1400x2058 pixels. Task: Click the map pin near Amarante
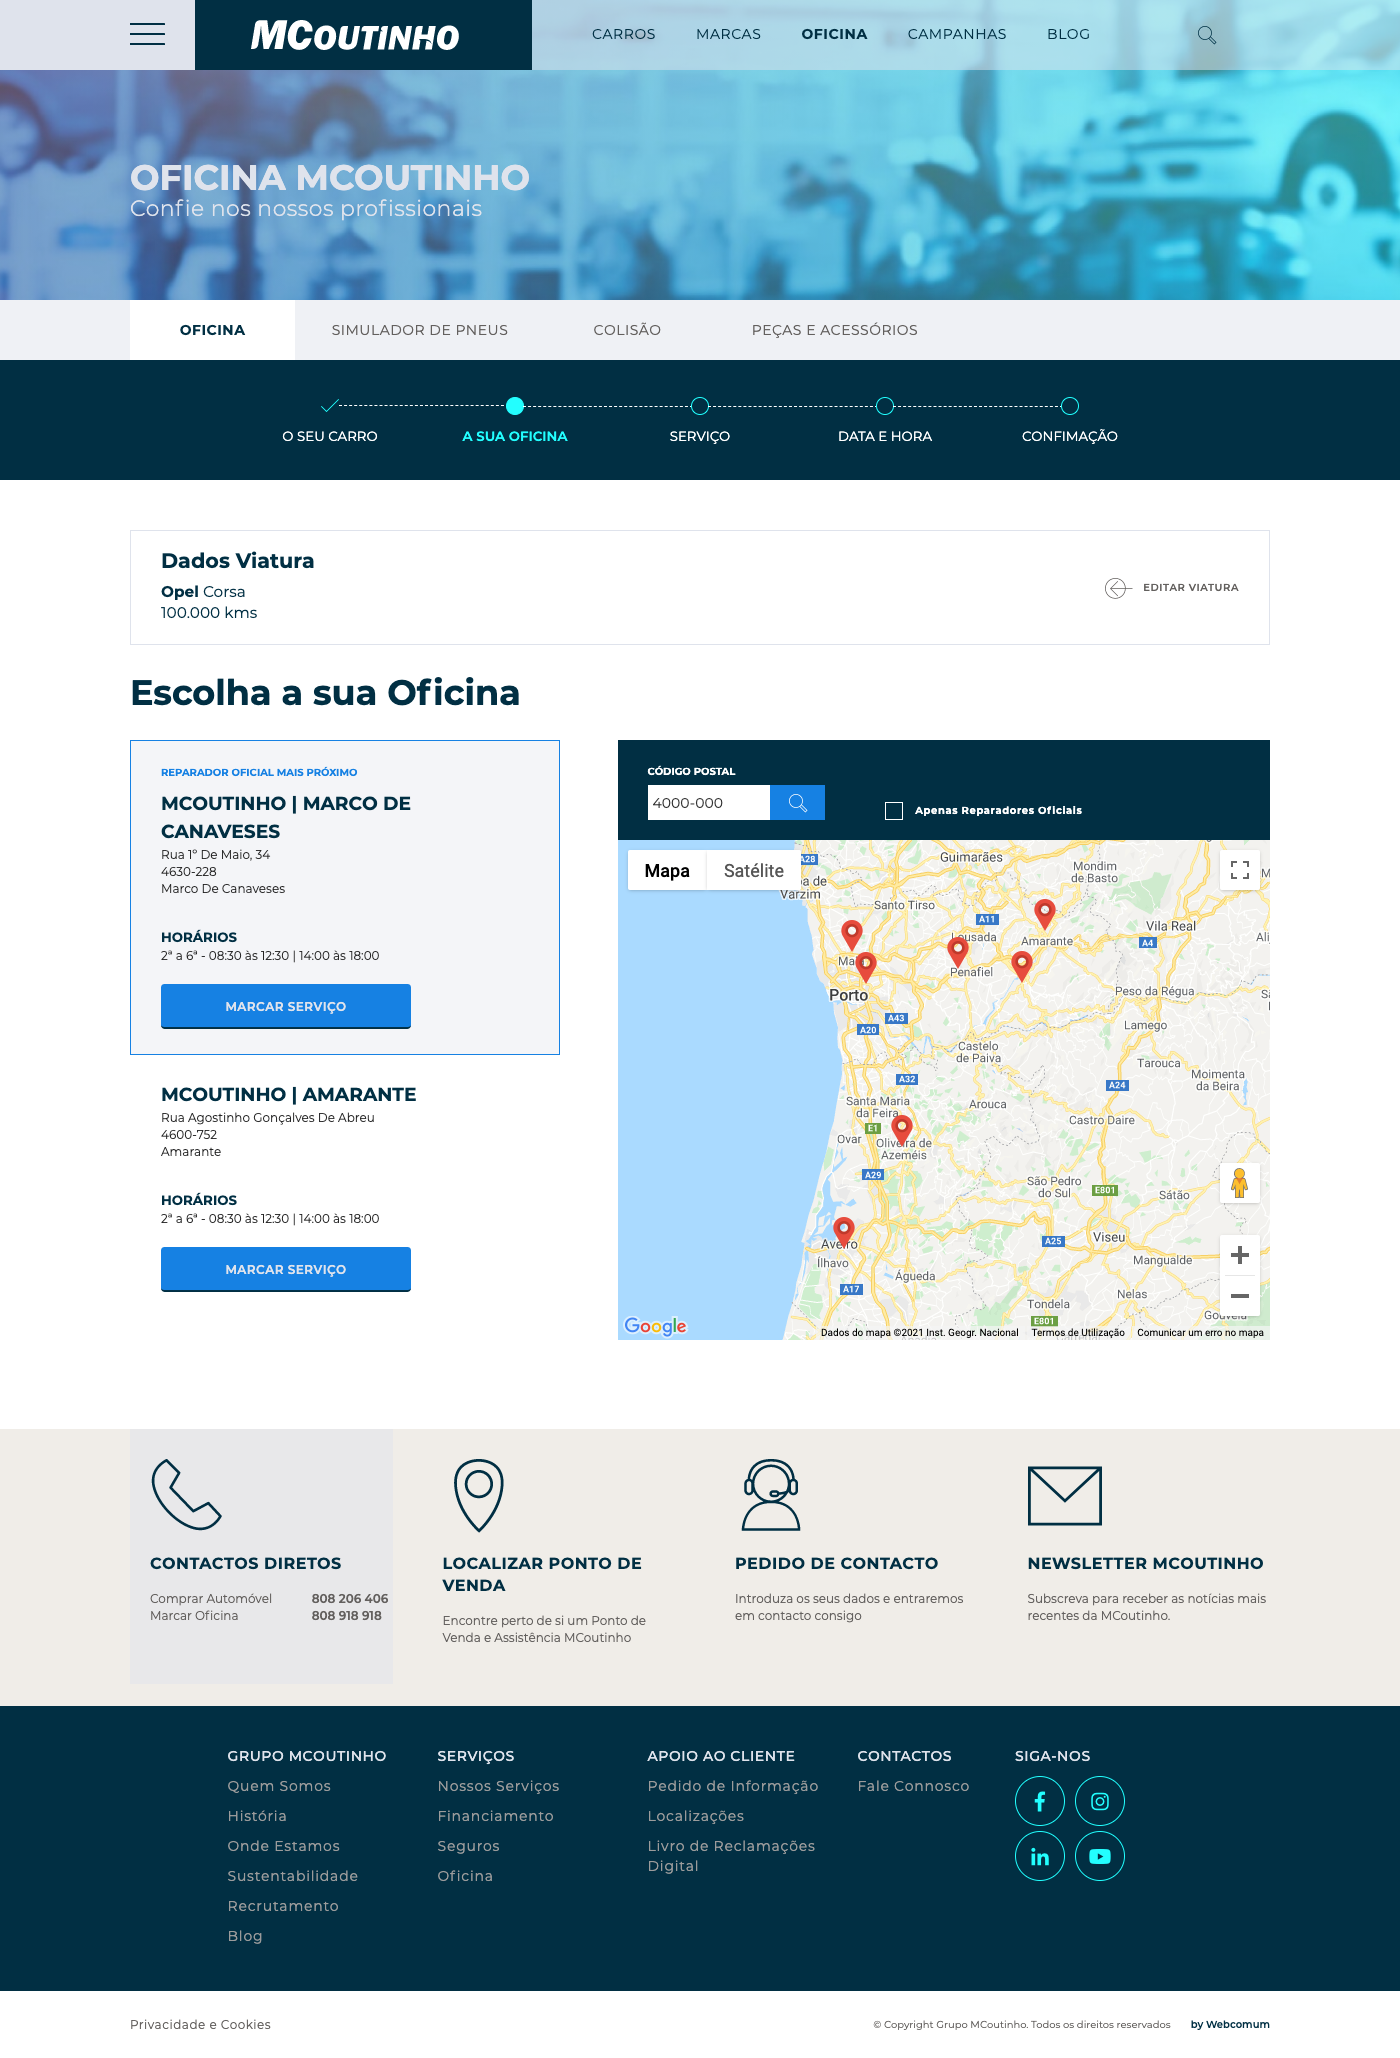click(1044, 912)
